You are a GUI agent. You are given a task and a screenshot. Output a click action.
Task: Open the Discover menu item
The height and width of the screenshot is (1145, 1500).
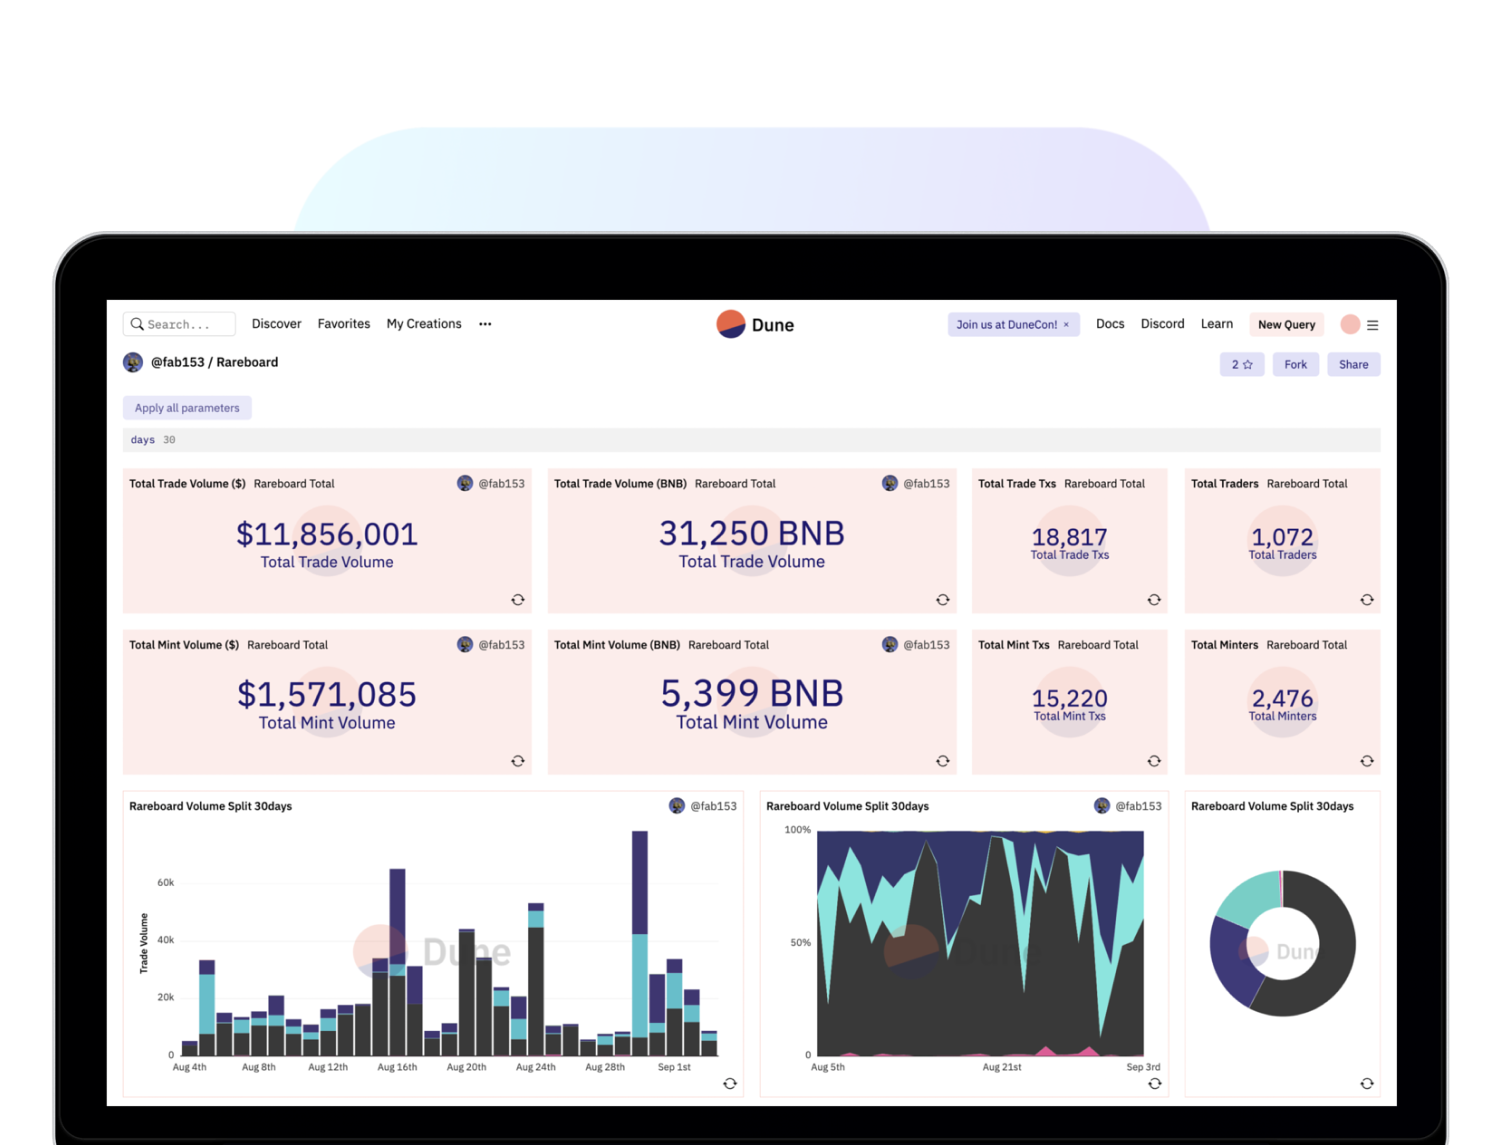click(276, 324)
